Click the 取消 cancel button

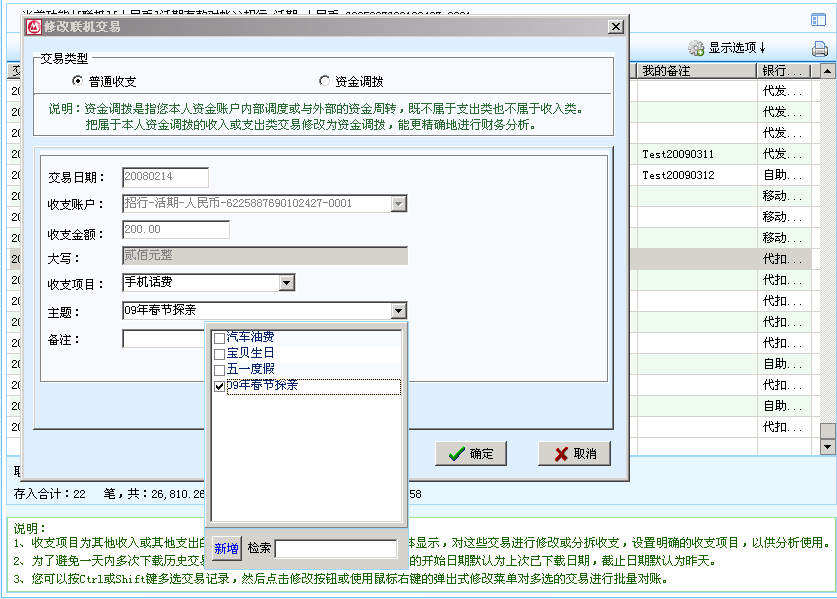(x=573, y=453)
